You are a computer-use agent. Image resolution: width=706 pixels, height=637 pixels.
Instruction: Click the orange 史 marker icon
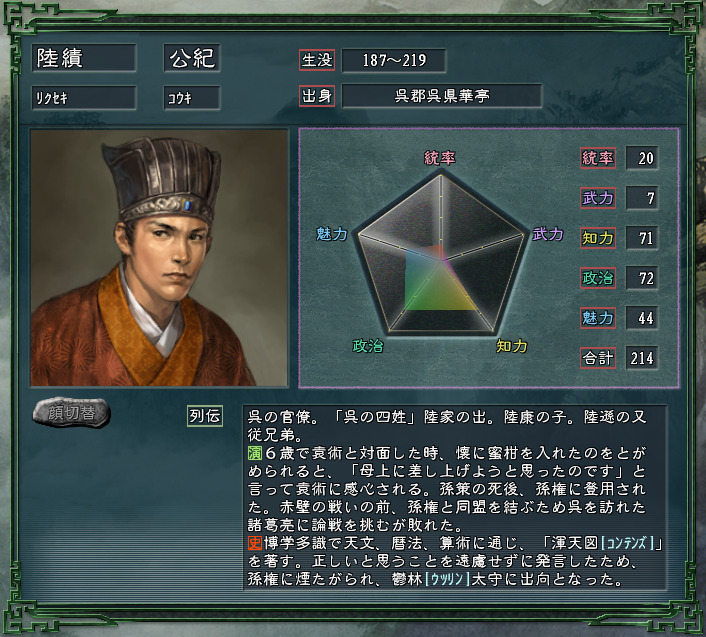pos(255,543)
